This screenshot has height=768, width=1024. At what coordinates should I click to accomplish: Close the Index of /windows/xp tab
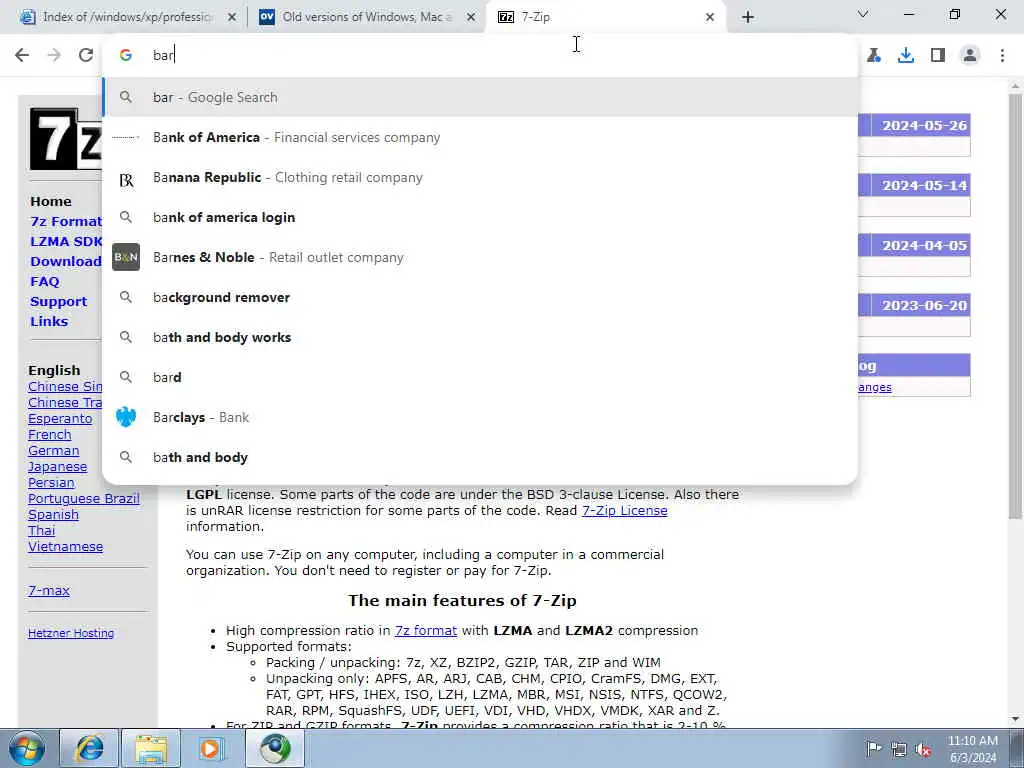[232, 17]
